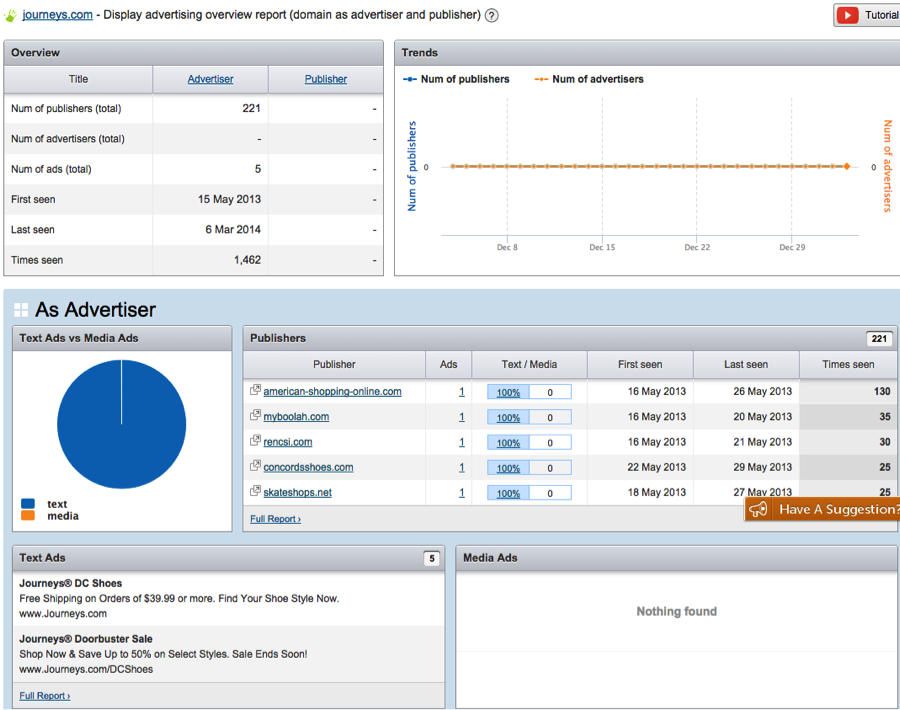The image size is (900, 710).
Task: Click the Journeys® Doorbuster Sale ad title
Action: point(86,639)
